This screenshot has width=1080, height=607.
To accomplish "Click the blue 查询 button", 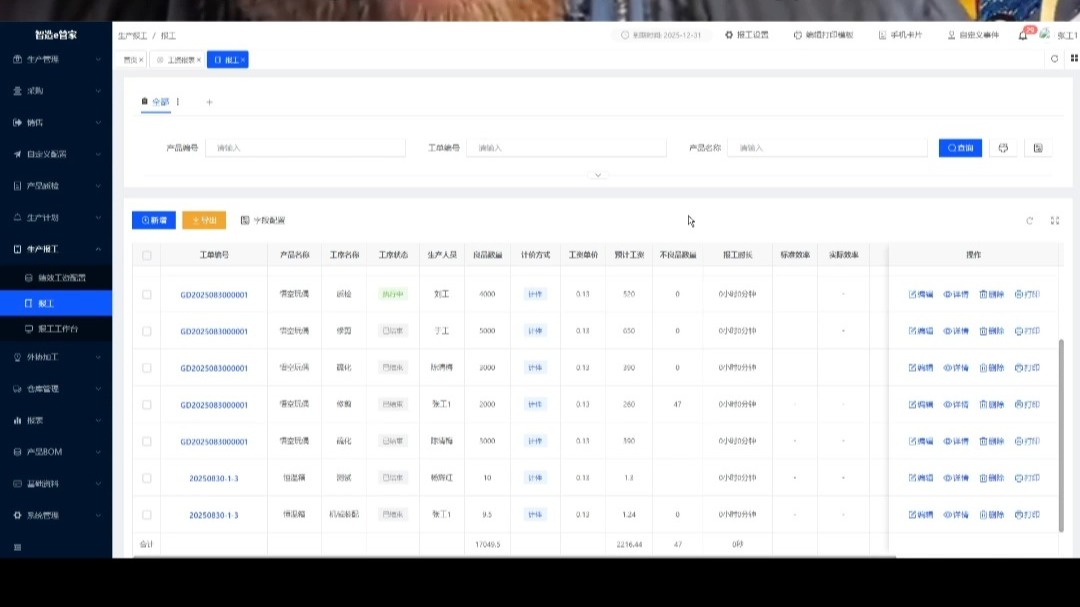I will (960, 148).
